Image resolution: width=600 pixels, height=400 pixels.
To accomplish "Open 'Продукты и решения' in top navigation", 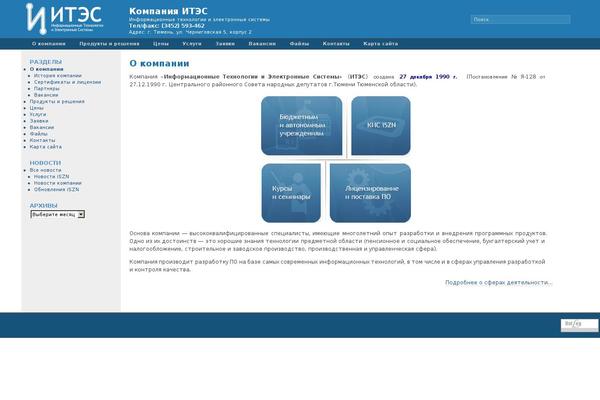I will 109,44.
